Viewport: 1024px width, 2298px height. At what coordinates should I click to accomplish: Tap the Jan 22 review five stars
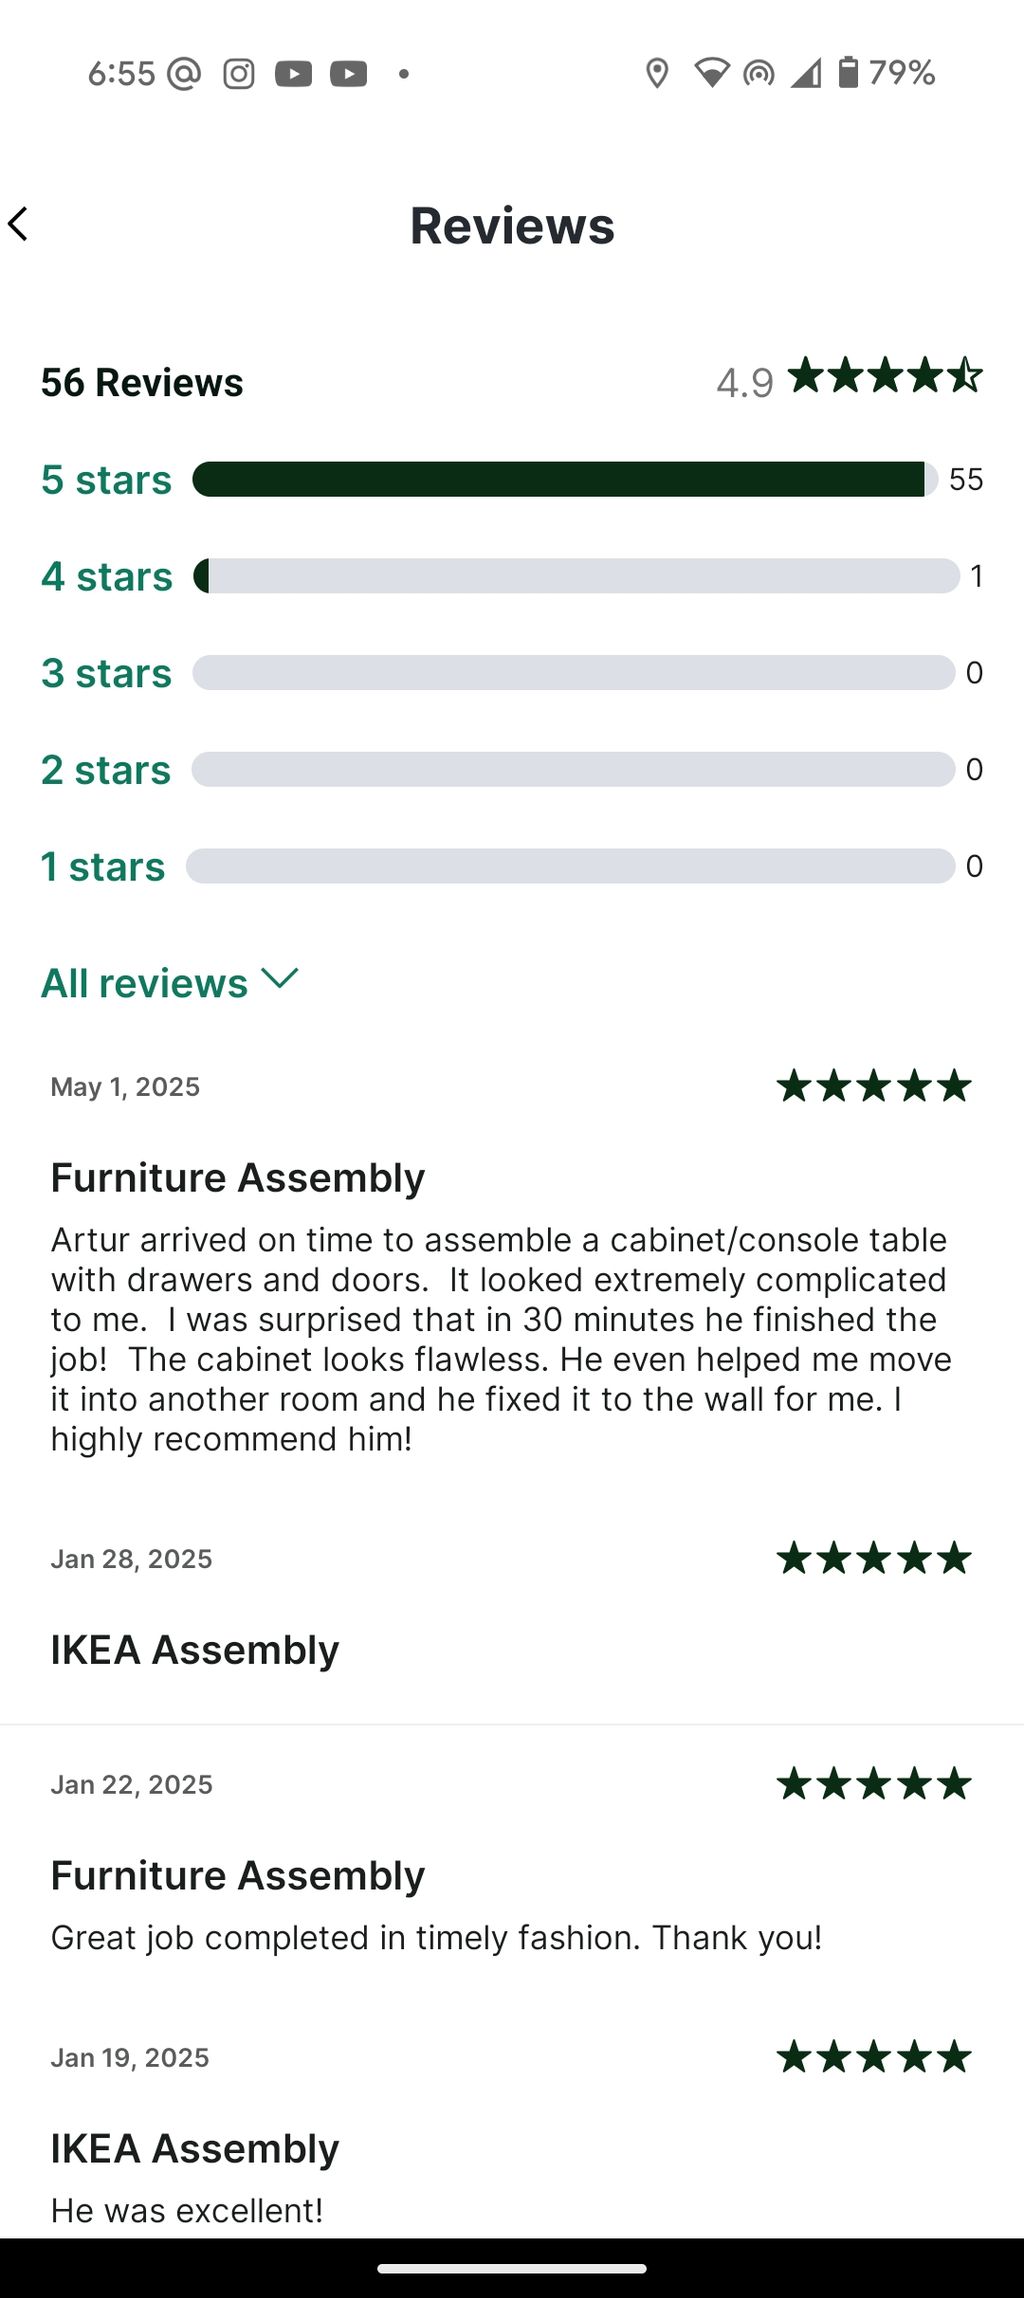point(874,1783)
